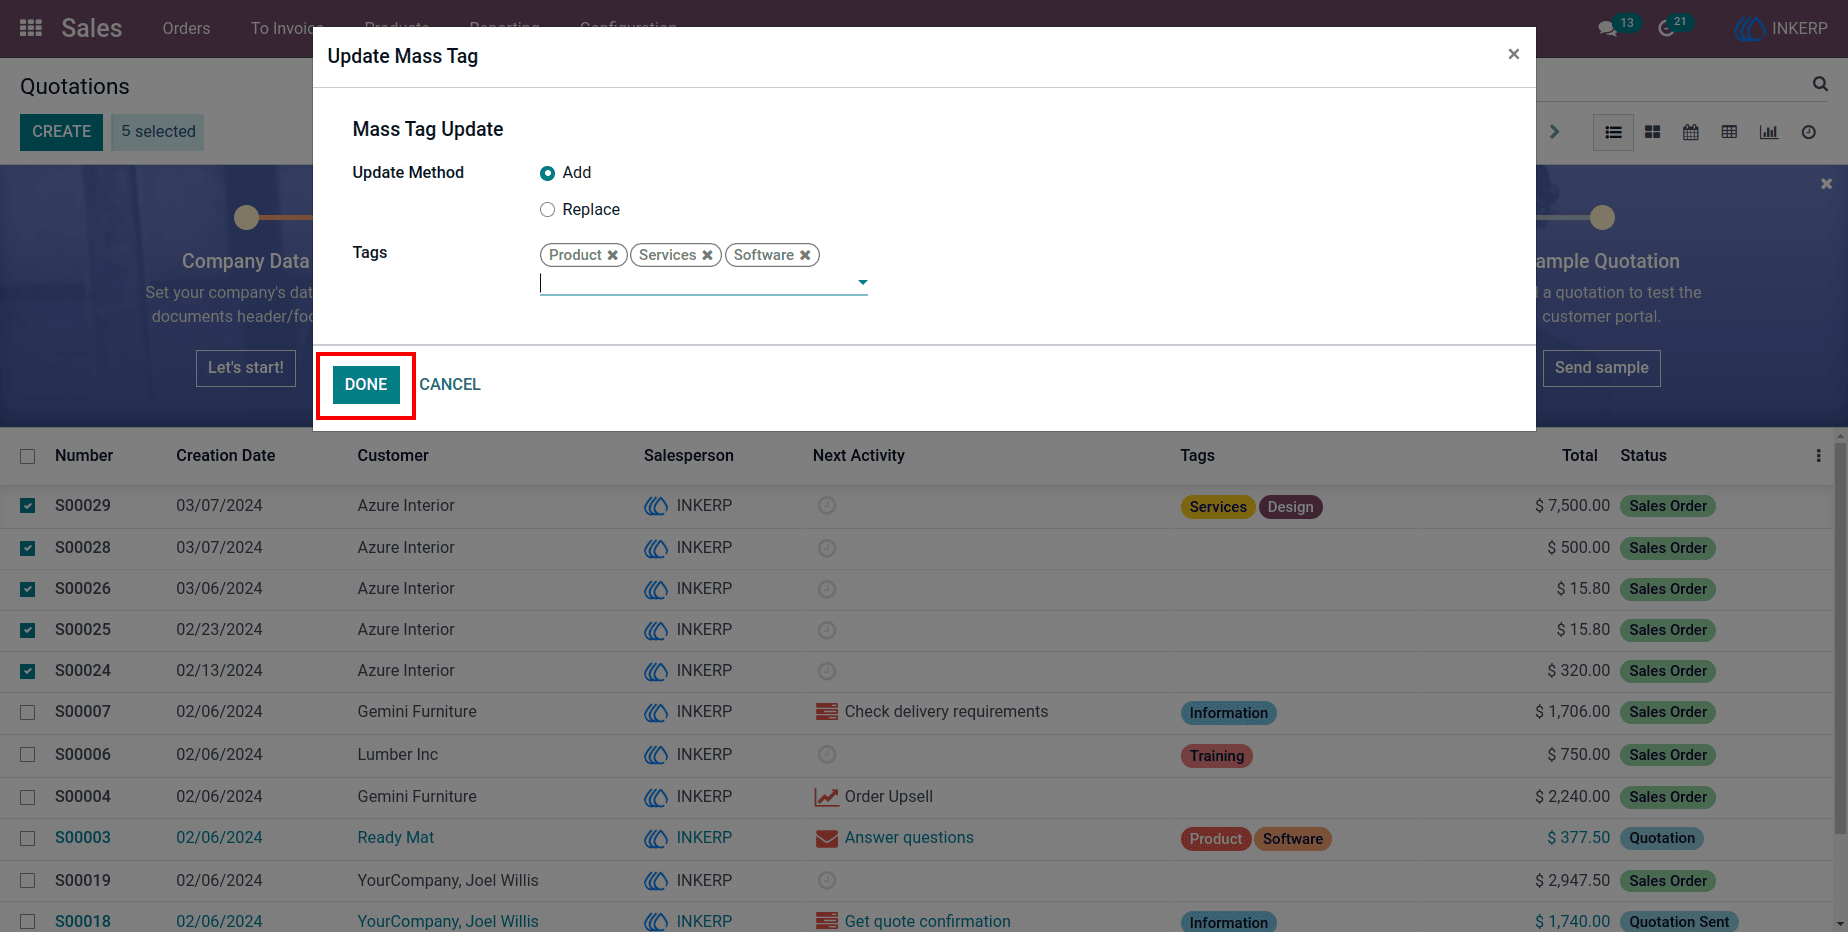Open the search magnifier icon
This screenshot has width=1848, height=932.
(x=1820, y=85)
